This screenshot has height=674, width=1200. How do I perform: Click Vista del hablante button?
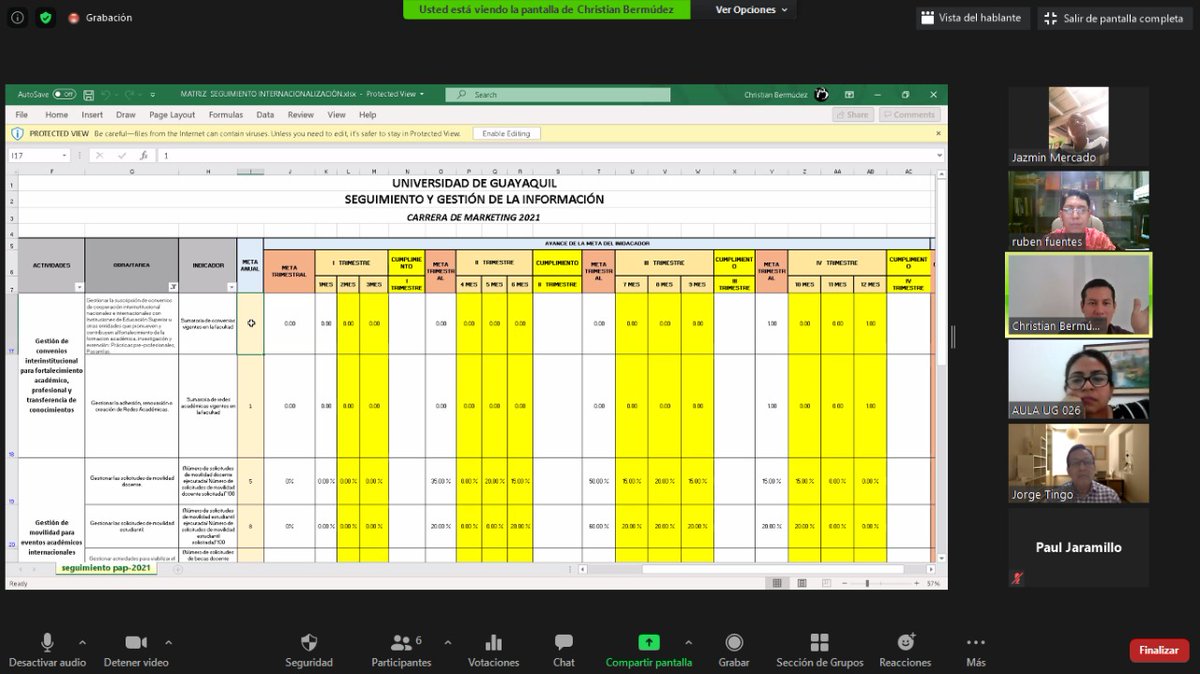pos(973,18)
